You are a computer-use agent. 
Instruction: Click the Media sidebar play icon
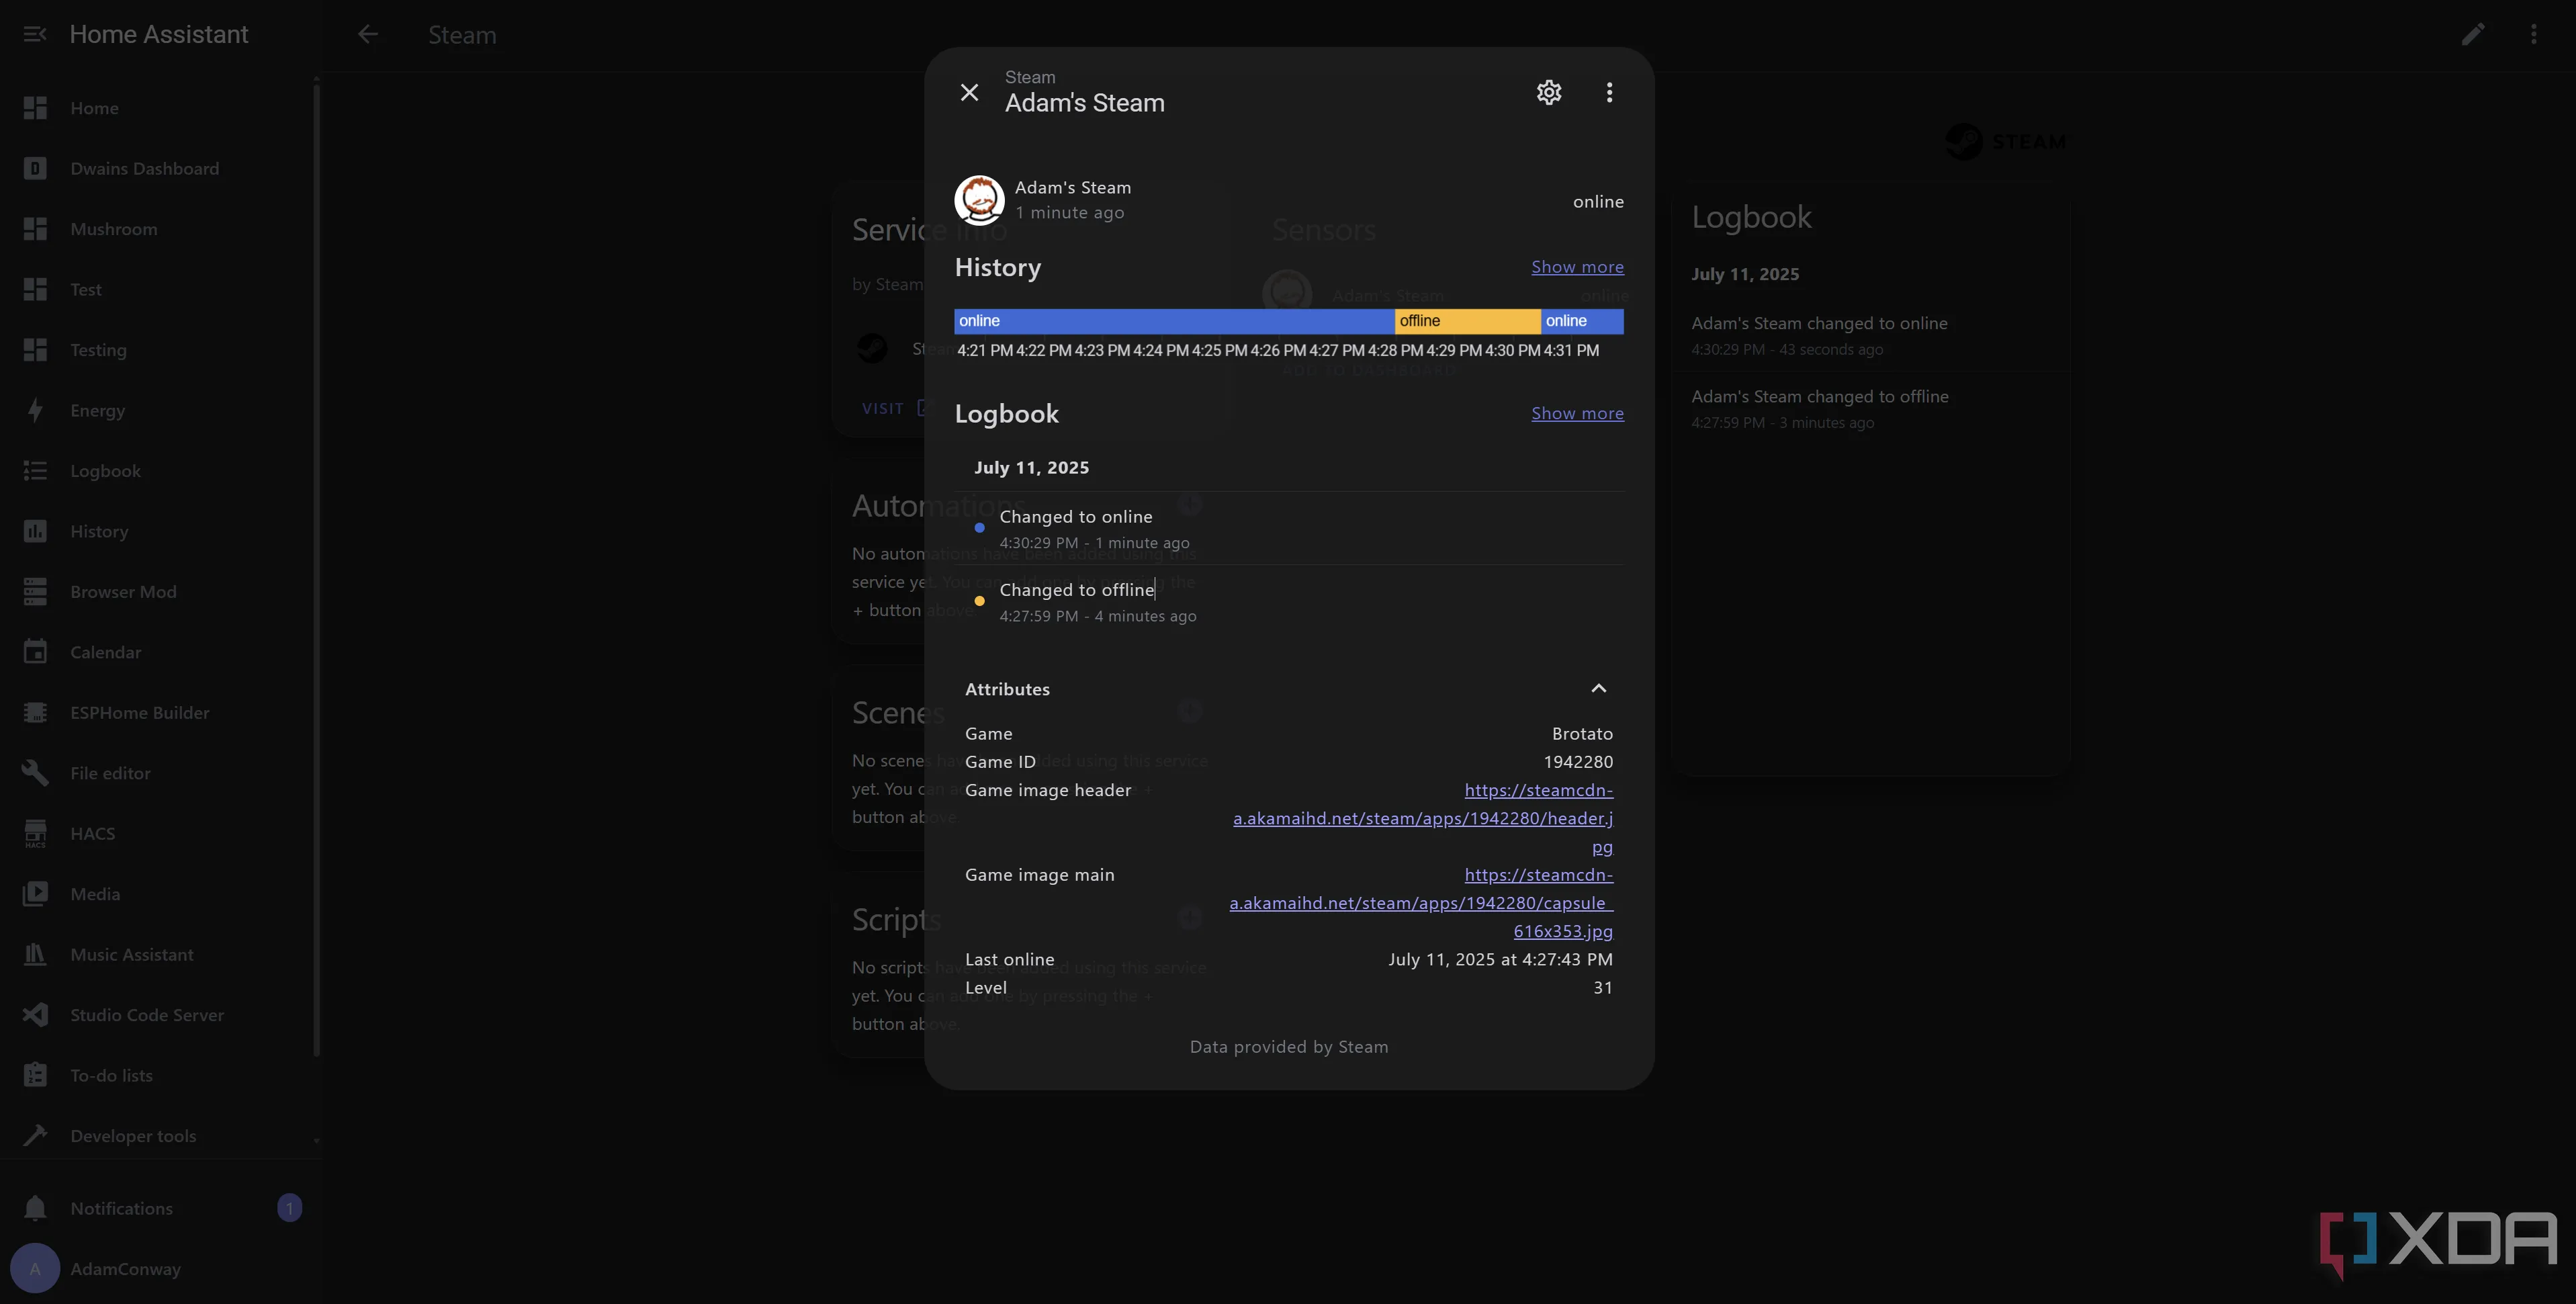tap(35, 894)
